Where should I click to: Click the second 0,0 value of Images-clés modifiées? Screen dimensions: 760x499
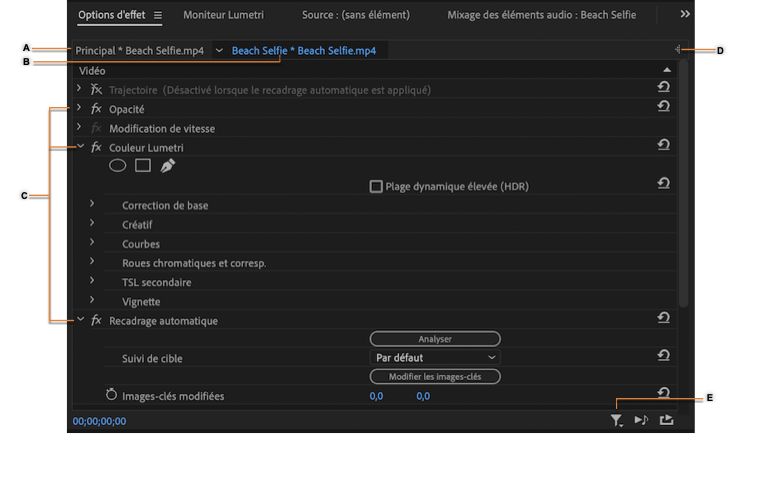tap(423, 396)
